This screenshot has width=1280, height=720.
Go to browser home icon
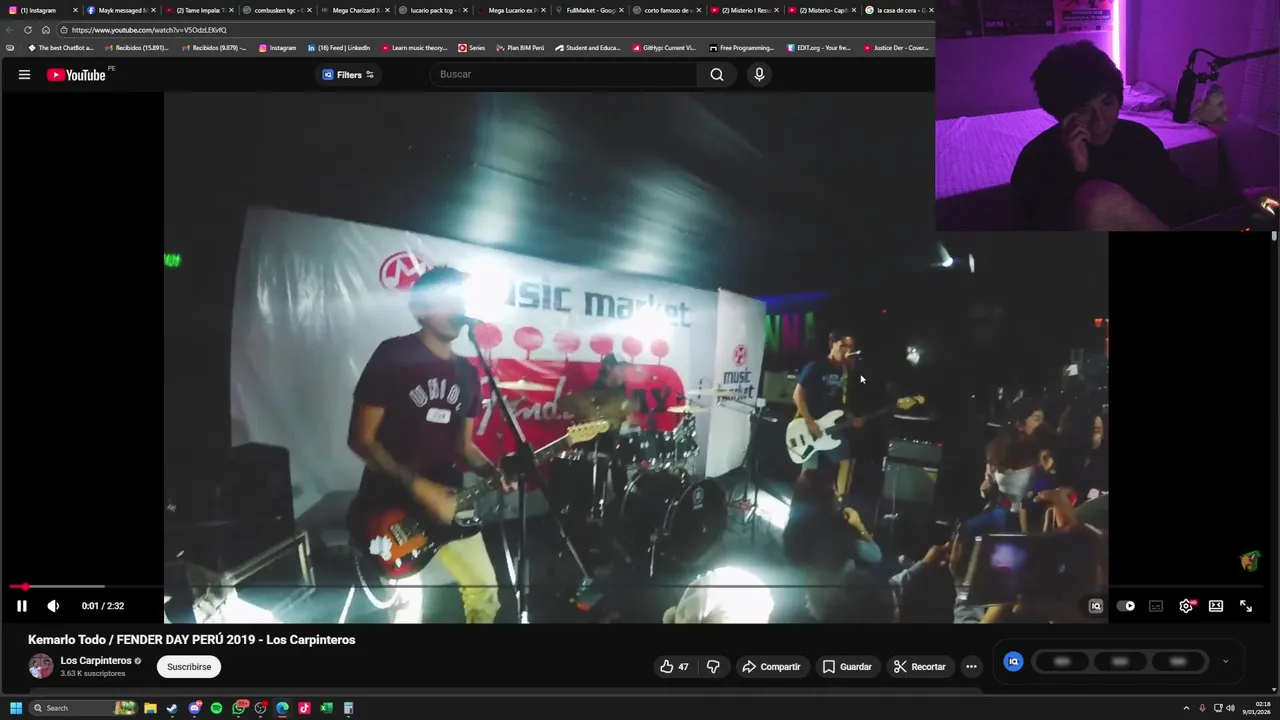coord(45,30)
